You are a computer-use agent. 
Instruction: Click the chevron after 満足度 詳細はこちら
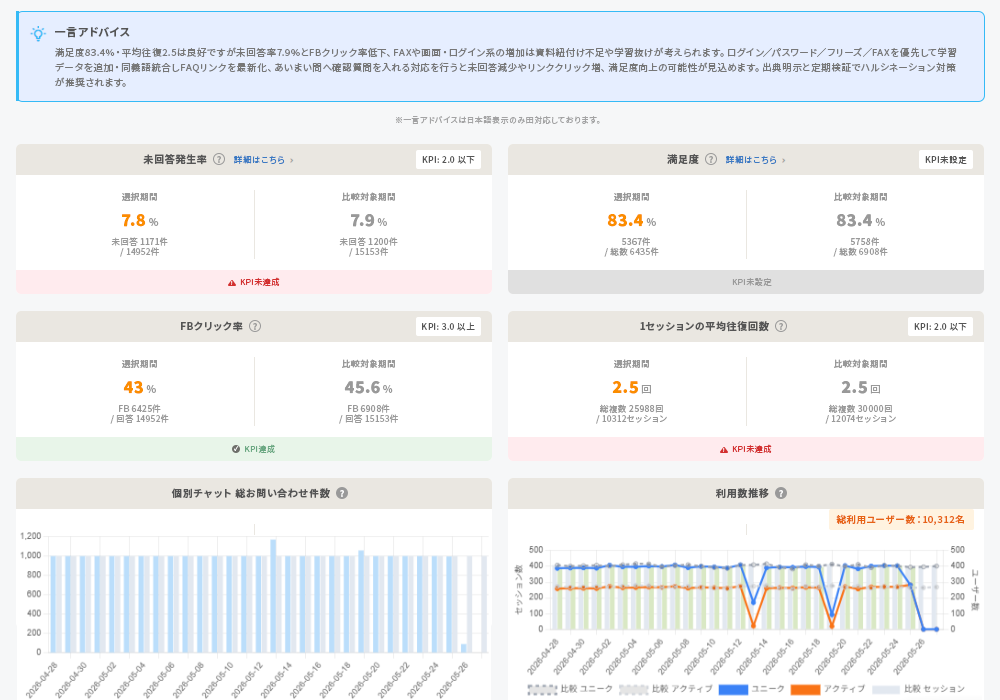point(784,160)
